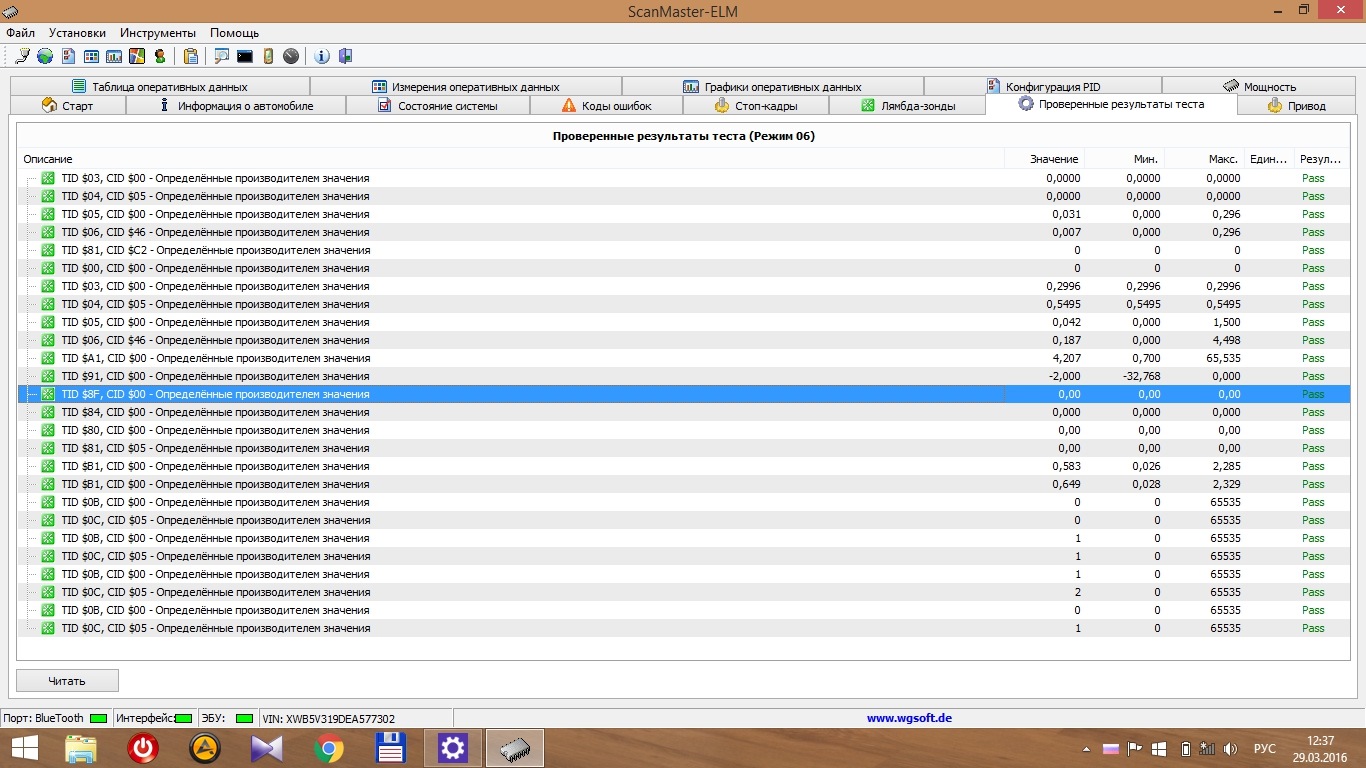Switch to Конфигурация PID tab
The image size is (1366, 768).
tap(1043, 87)
